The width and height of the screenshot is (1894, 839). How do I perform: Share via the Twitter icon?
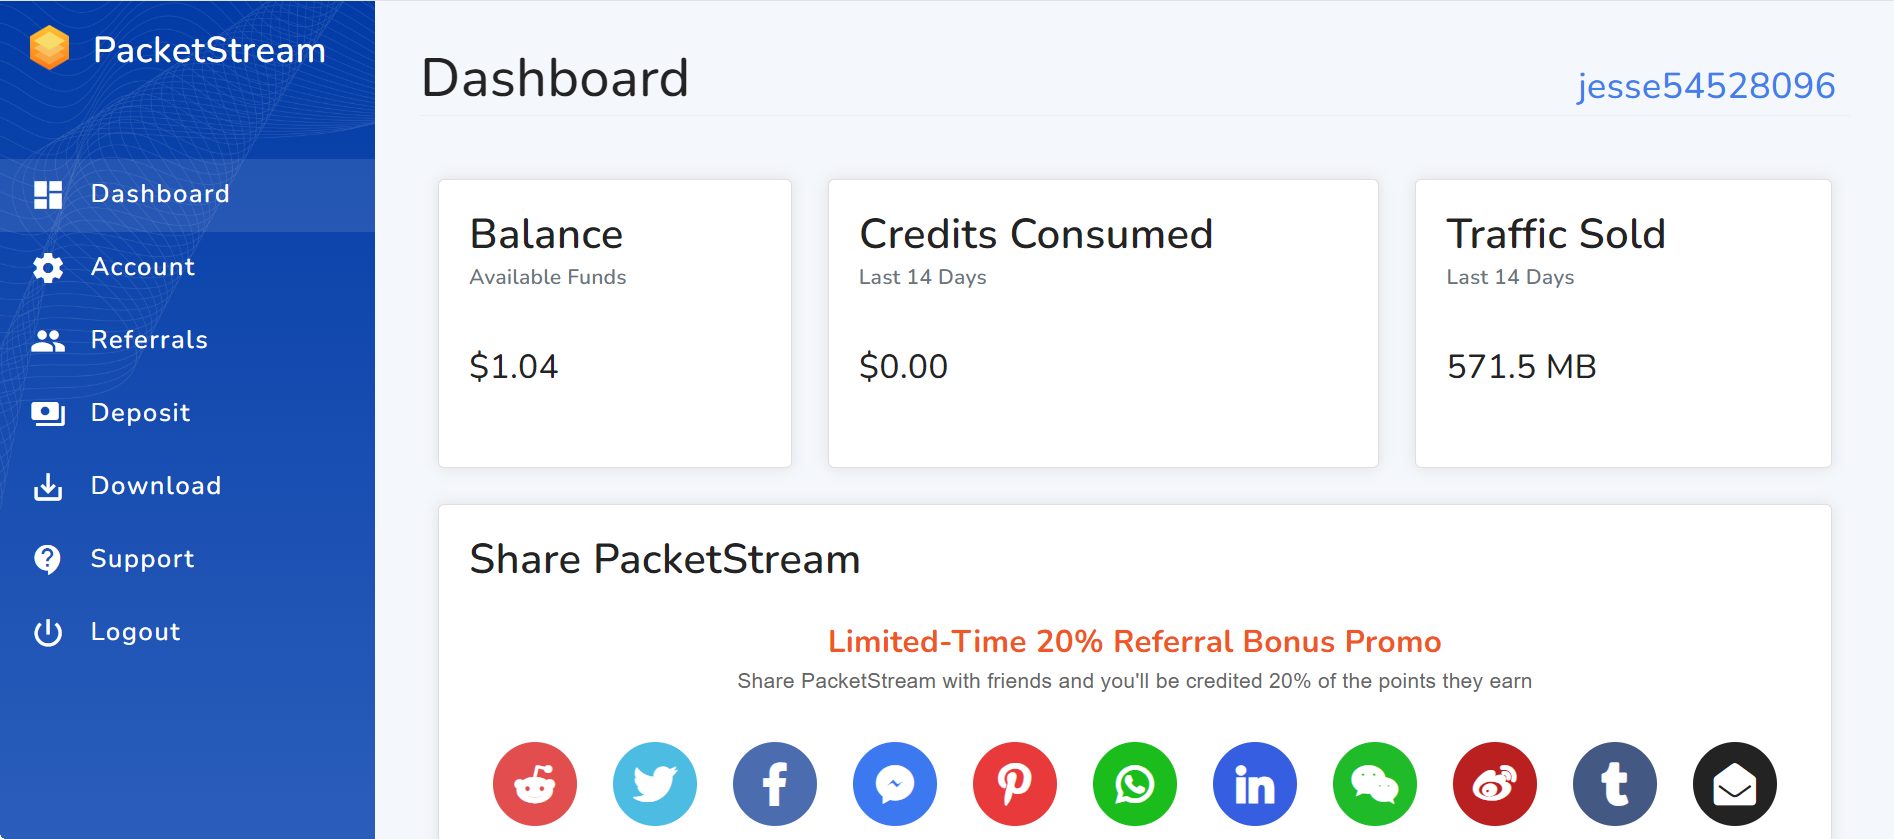coord(655,784)
